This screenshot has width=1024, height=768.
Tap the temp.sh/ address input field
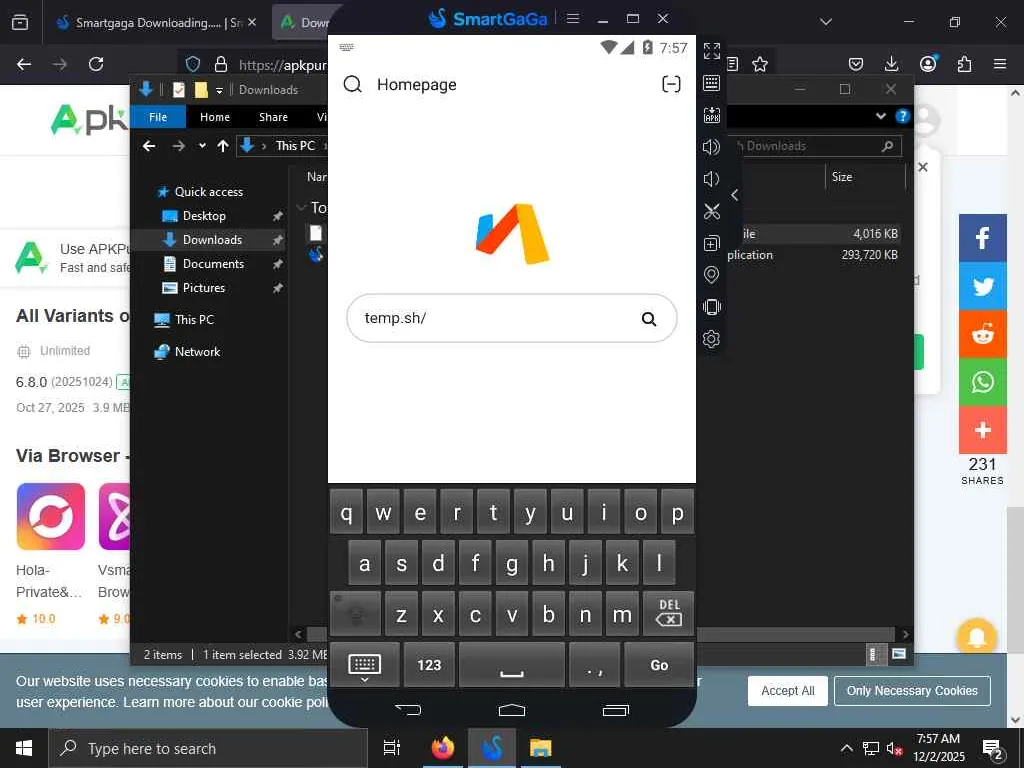pos(511,318)
